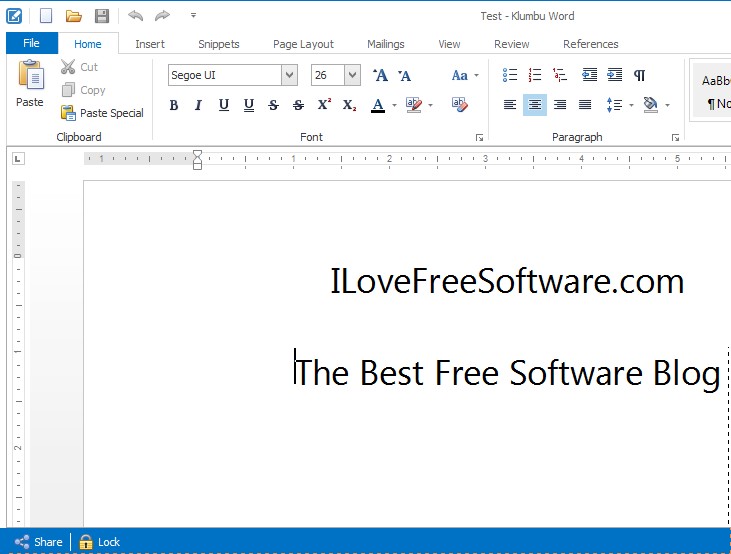Click the Segoe UI font name field

[225, 75]
